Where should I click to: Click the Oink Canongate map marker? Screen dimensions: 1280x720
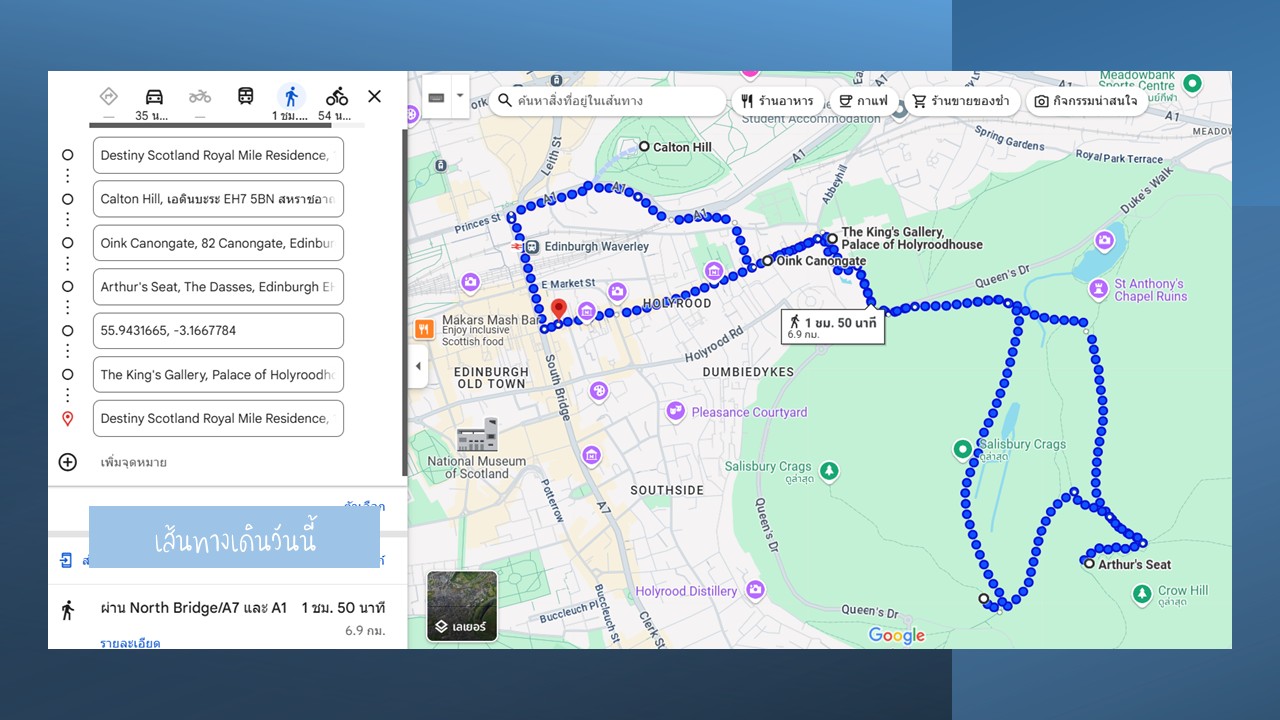coord(767,261)
